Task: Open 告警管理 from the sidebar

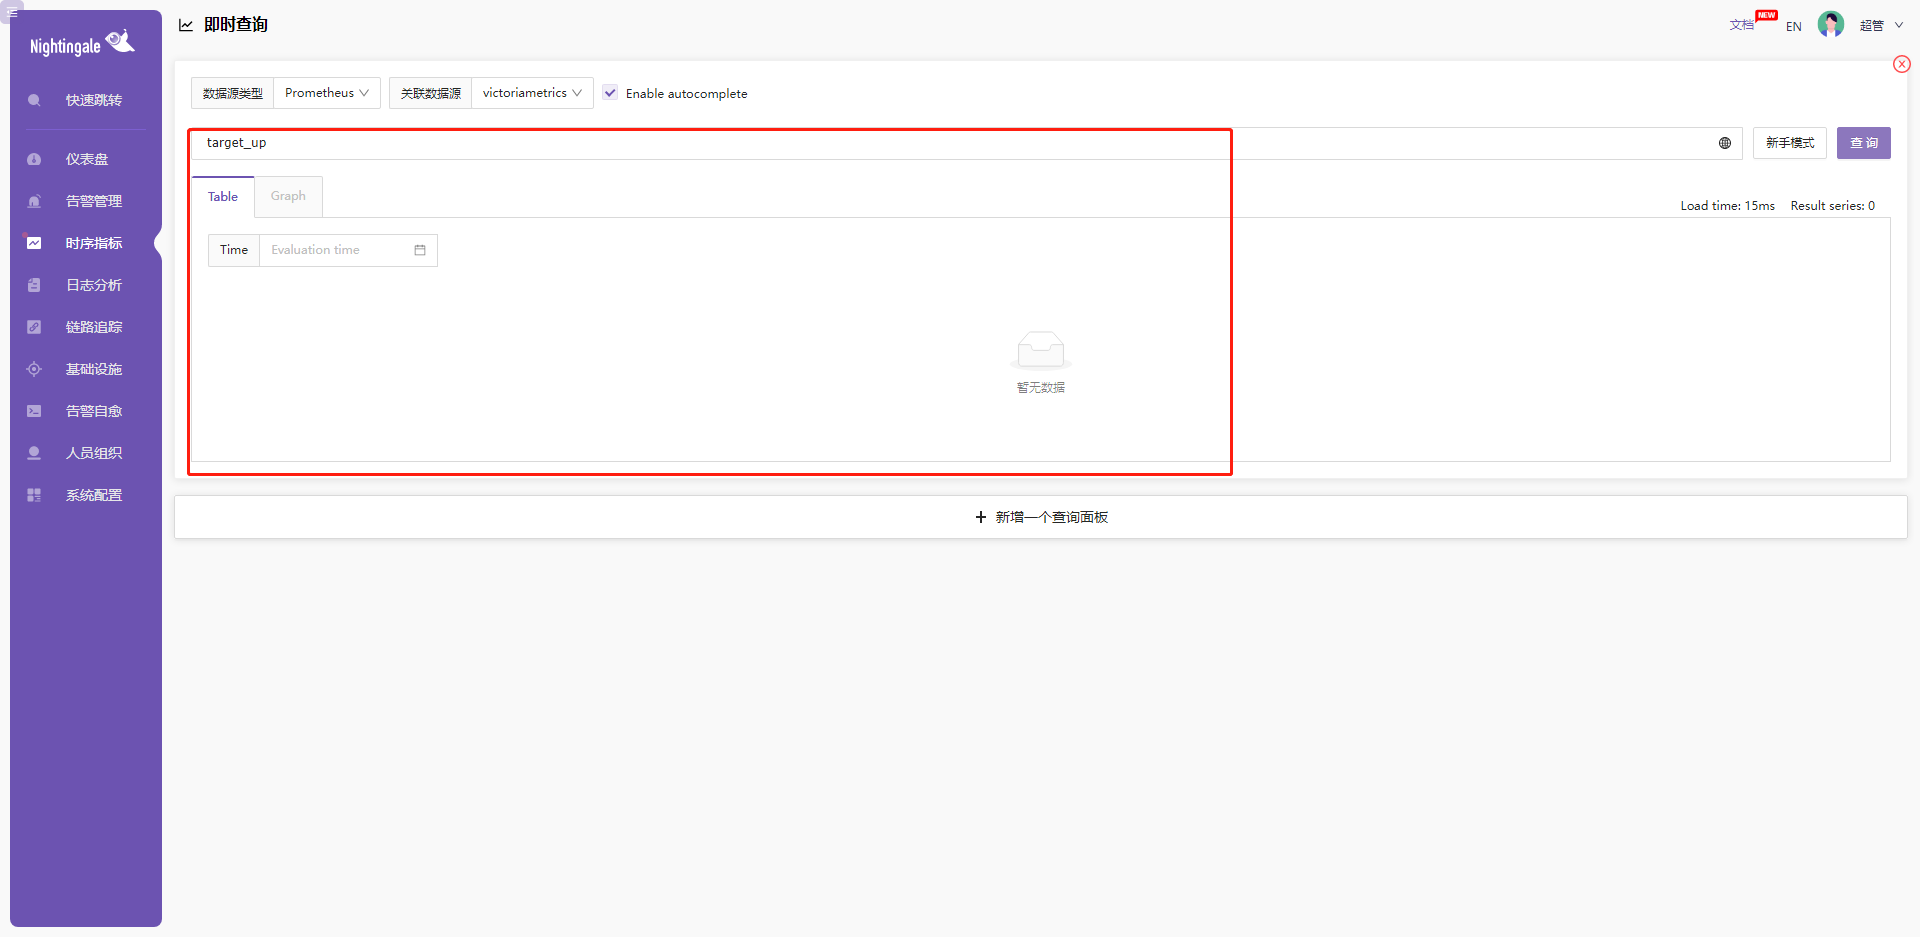Action: point(93,201)
